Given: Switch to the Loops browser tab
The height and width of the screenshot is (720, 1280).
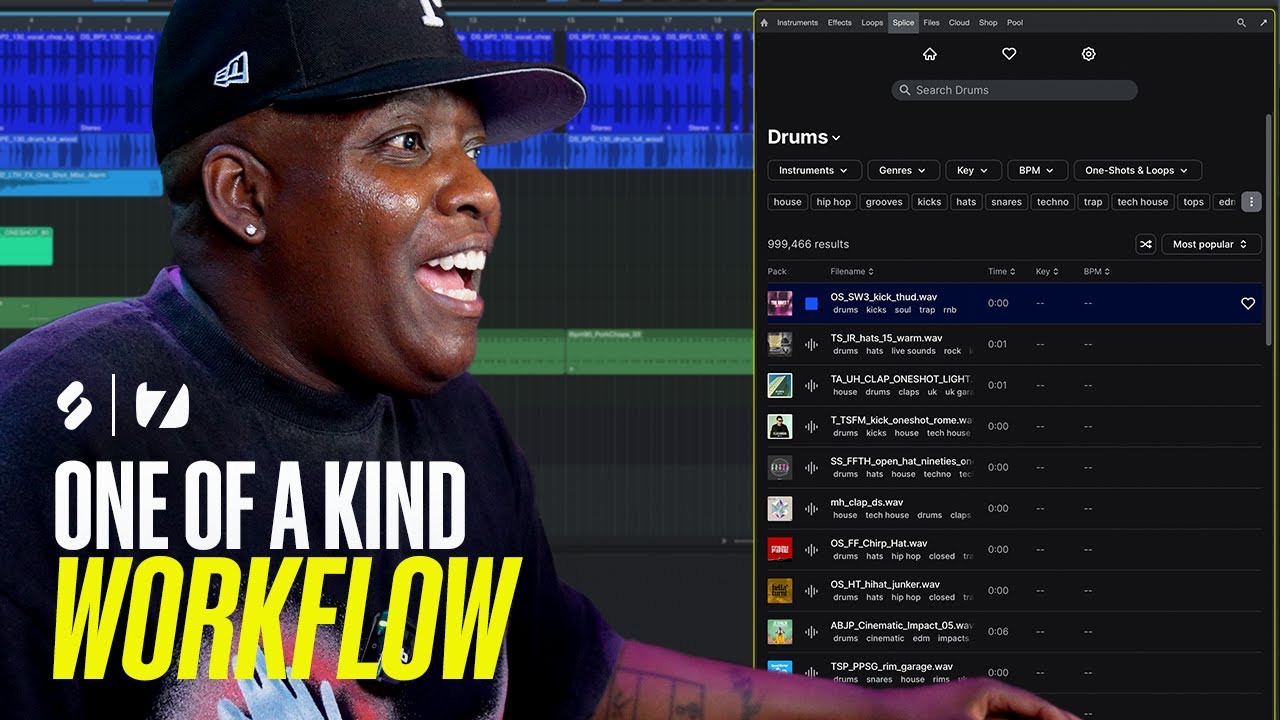Looking at the screenshot, I should (x=872, y=22).
